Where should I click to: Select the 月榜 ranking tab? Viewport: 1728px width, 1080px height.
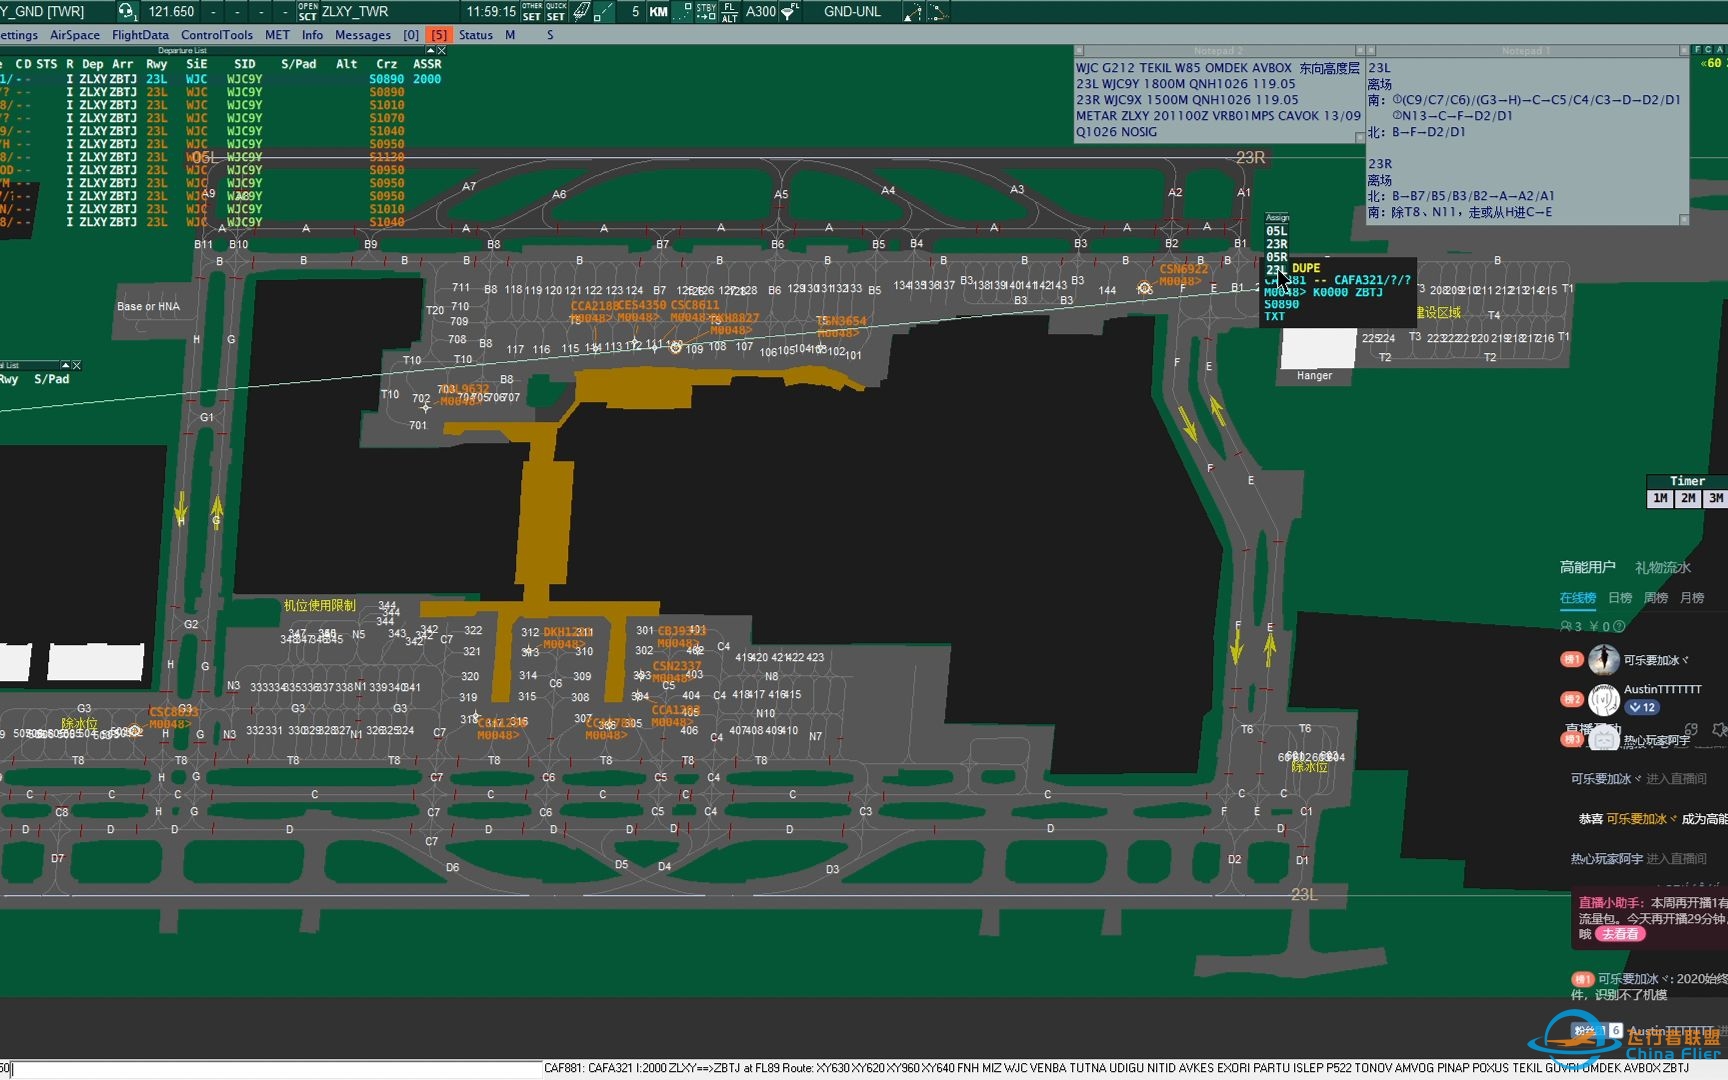pos(1692,598)
